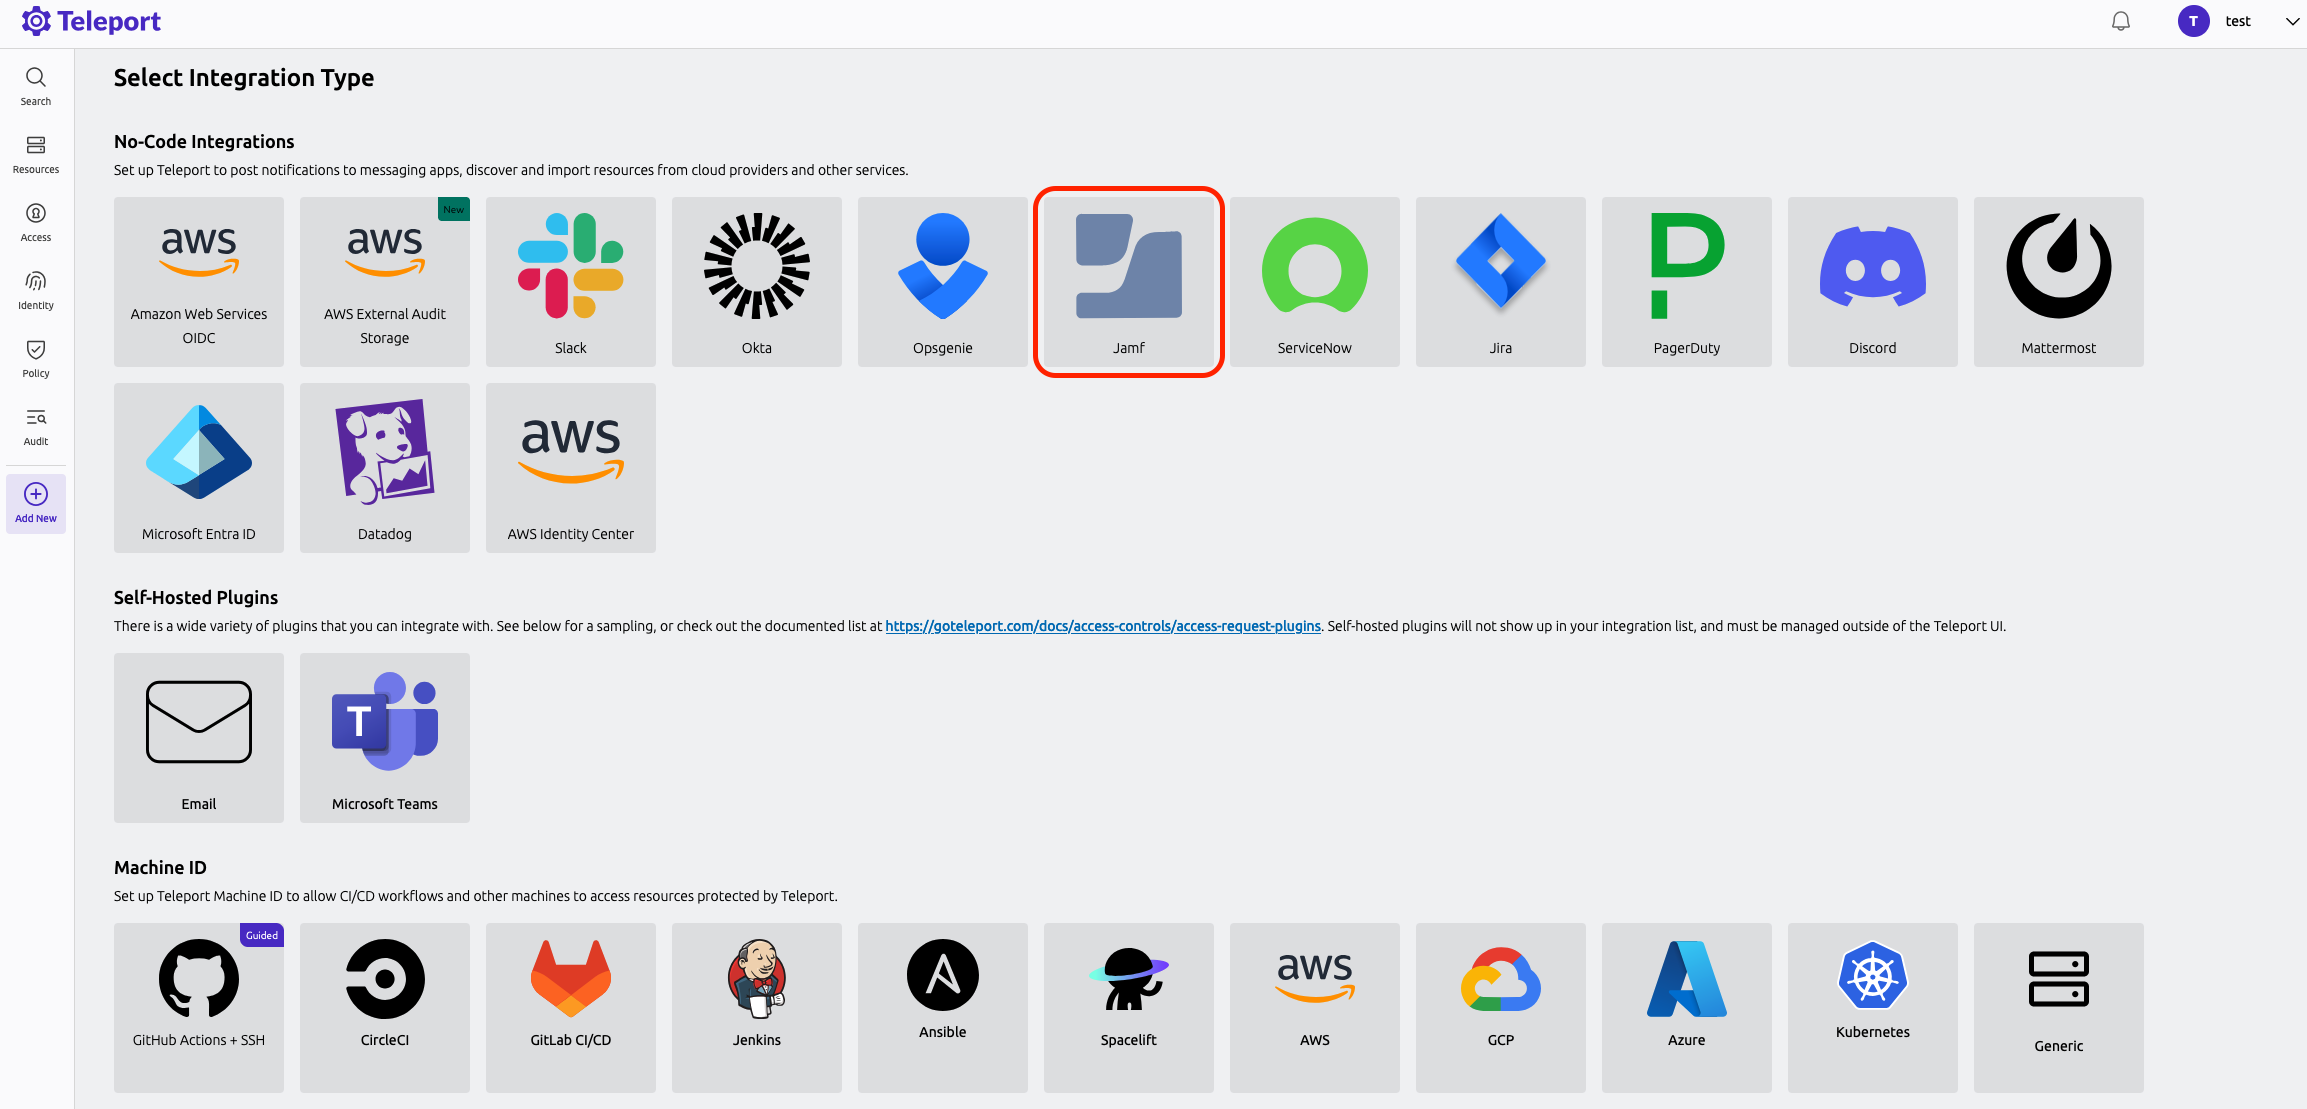Choose the GitHub Actions + SSH guided setup

click(198, 1007)
